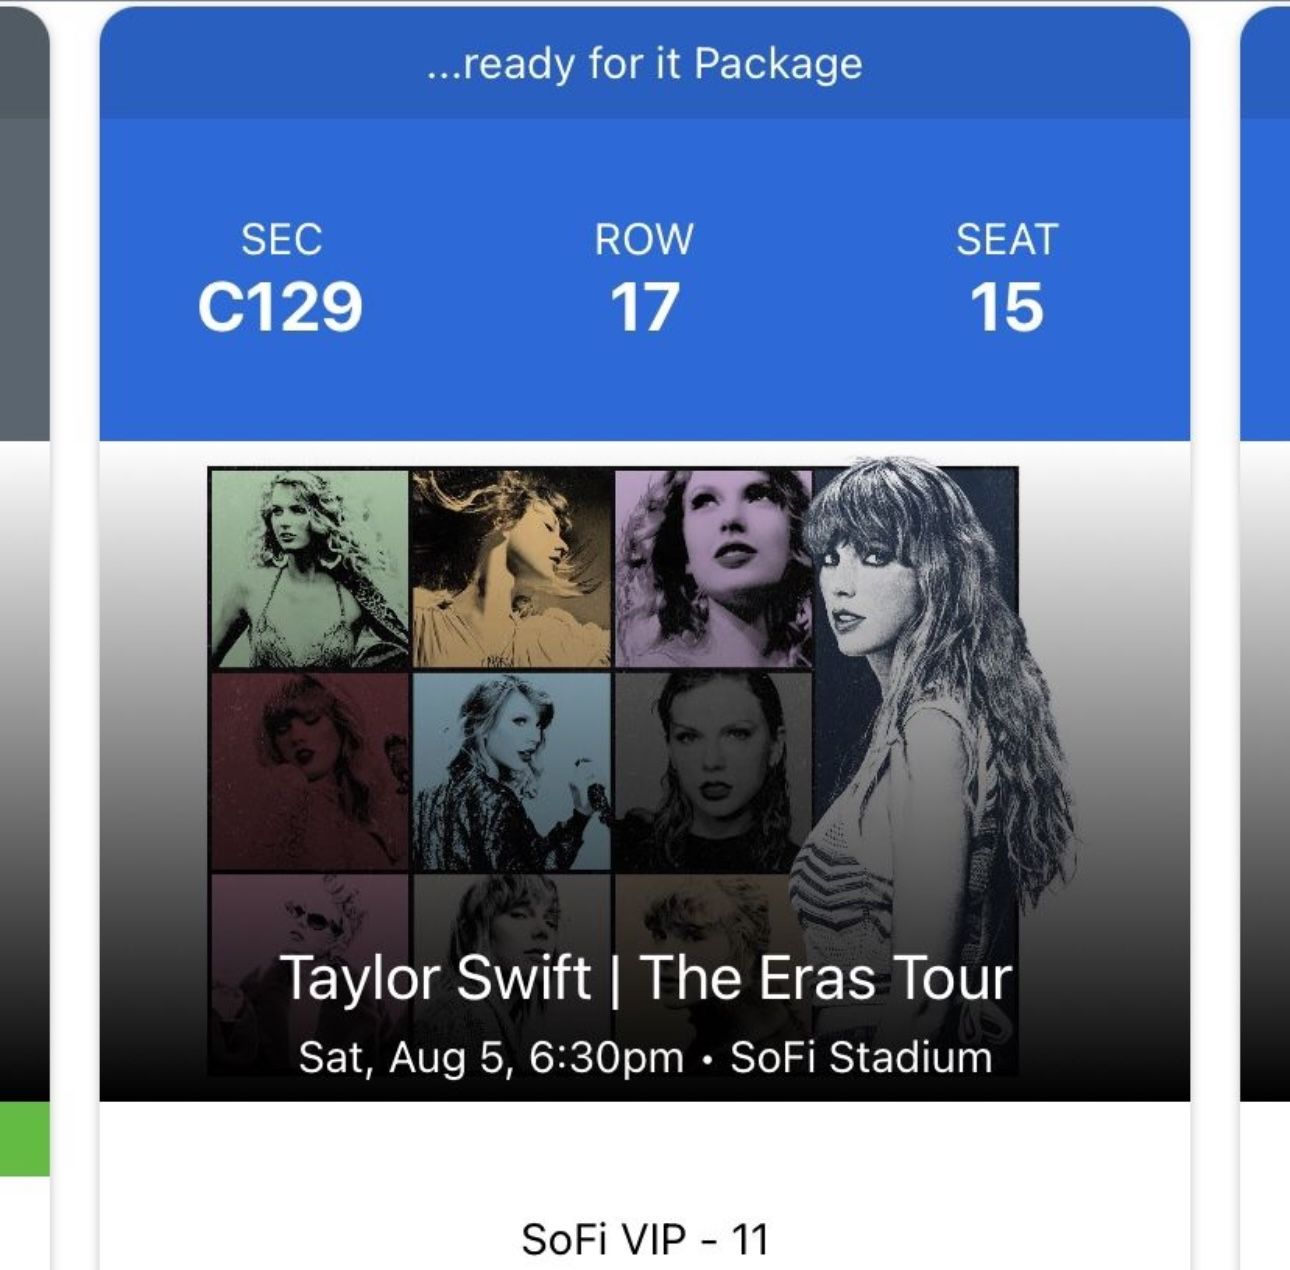The height and width of the screenshot is (1270, 1290).
Task: Open the green-tinted poster tile
Action: (310, 569)
